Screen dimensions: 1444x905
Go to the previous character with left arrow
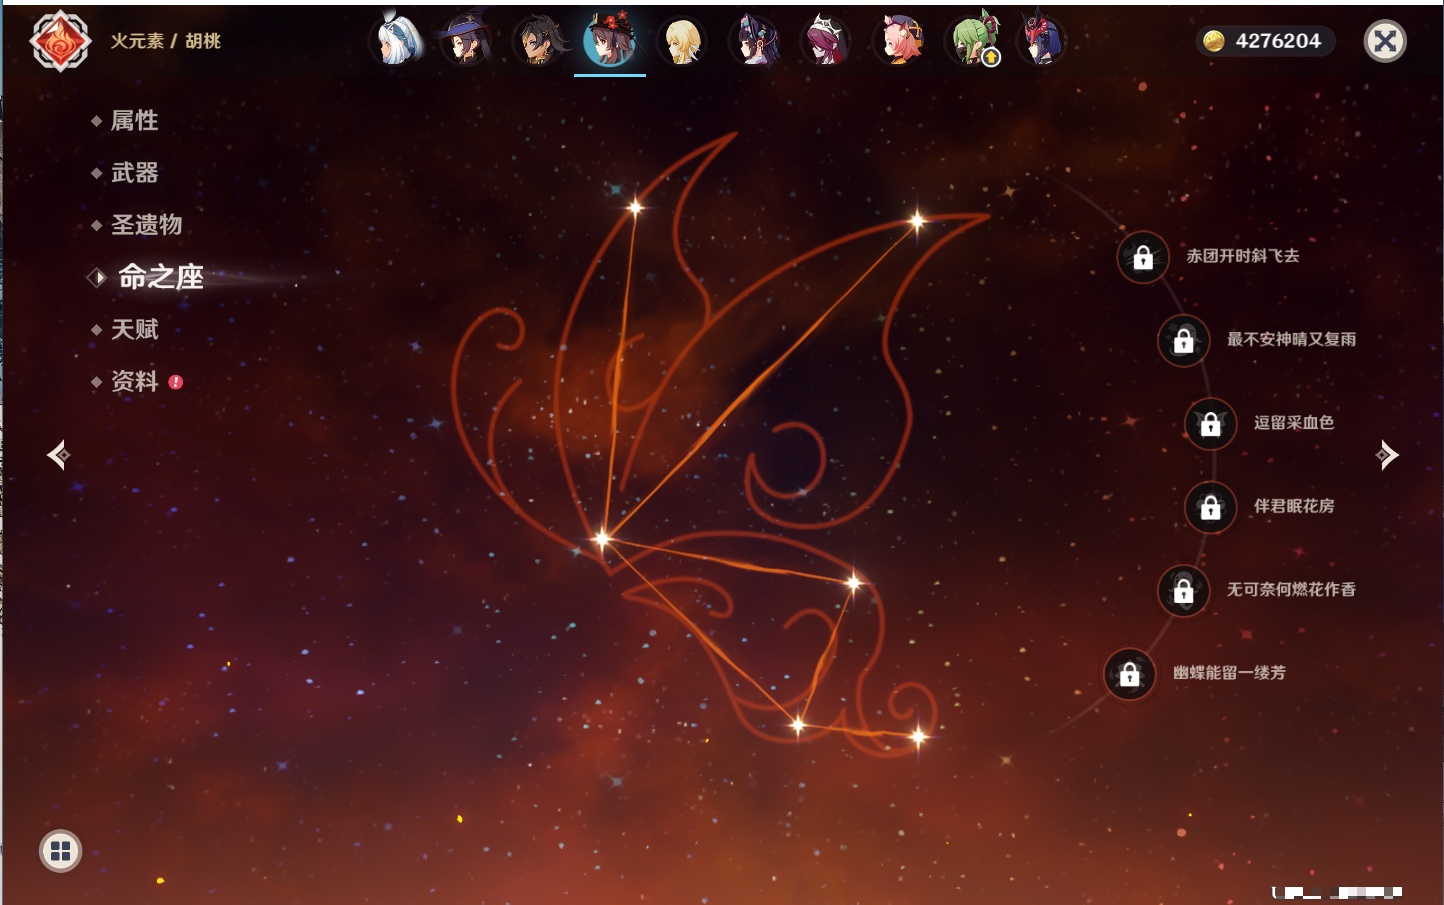coord(58,455)
